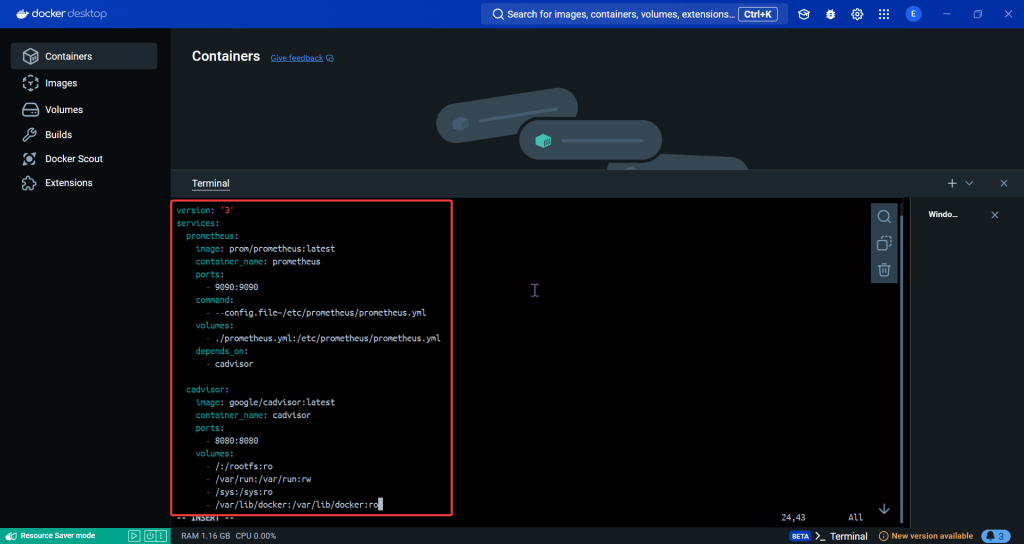Click the Docker engine play button in status bar
The width and height of the screenshot is (1024, 544).
pos(134,536)
